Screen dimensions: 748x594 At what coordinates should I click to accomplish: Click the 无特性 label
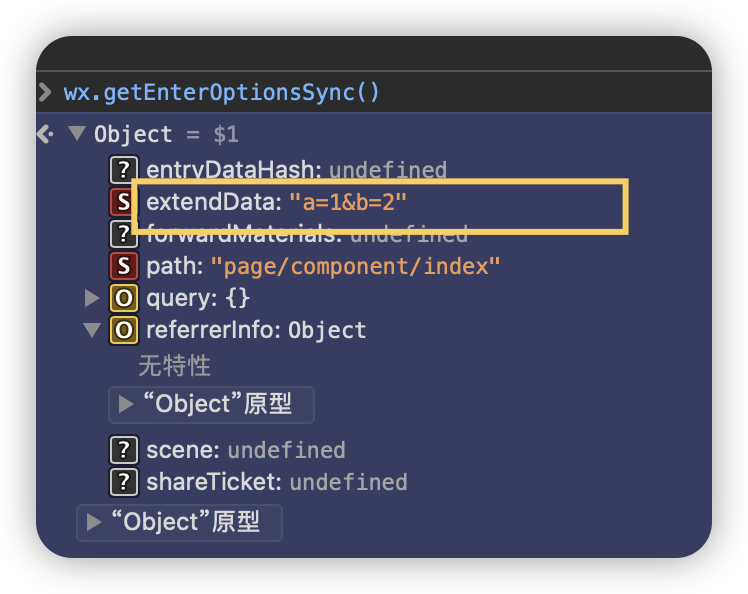click(x=175, y=366)
